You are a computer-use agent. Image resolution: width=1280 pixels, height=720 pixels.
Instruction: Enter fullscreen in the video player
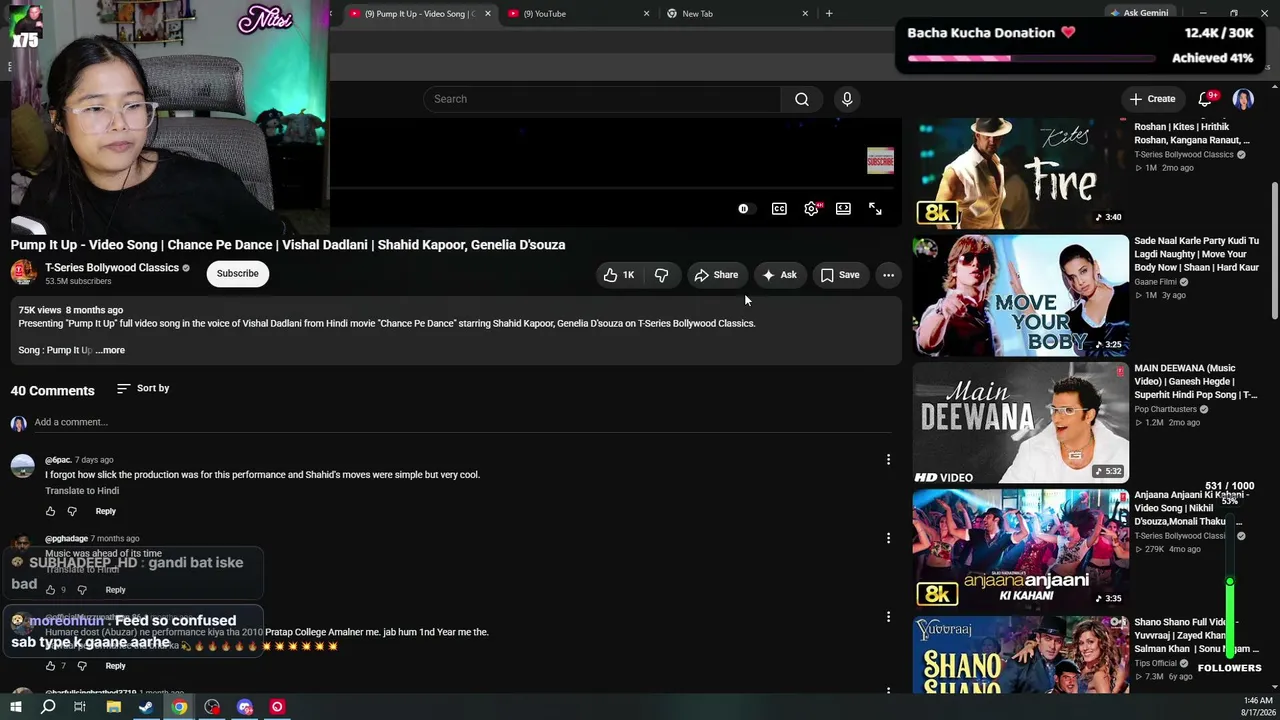875,209
